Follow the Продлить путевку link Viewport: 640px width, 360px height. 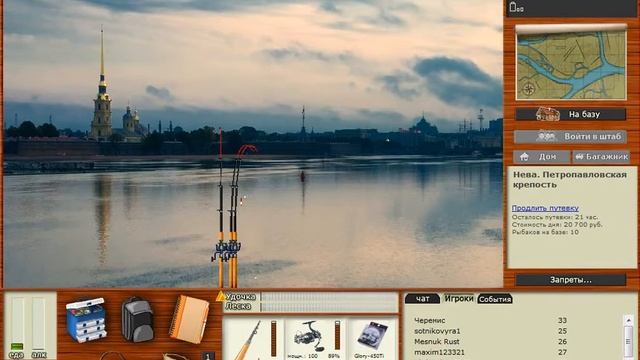click(x=545, y=208)
